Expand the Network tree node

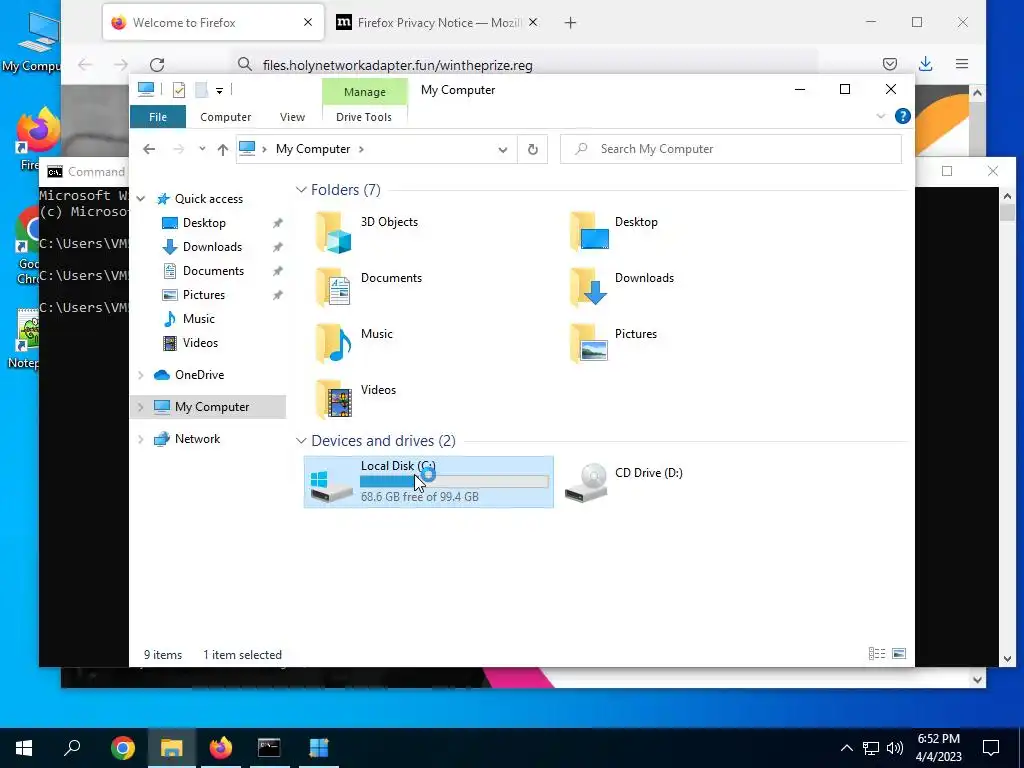(140, 439)
